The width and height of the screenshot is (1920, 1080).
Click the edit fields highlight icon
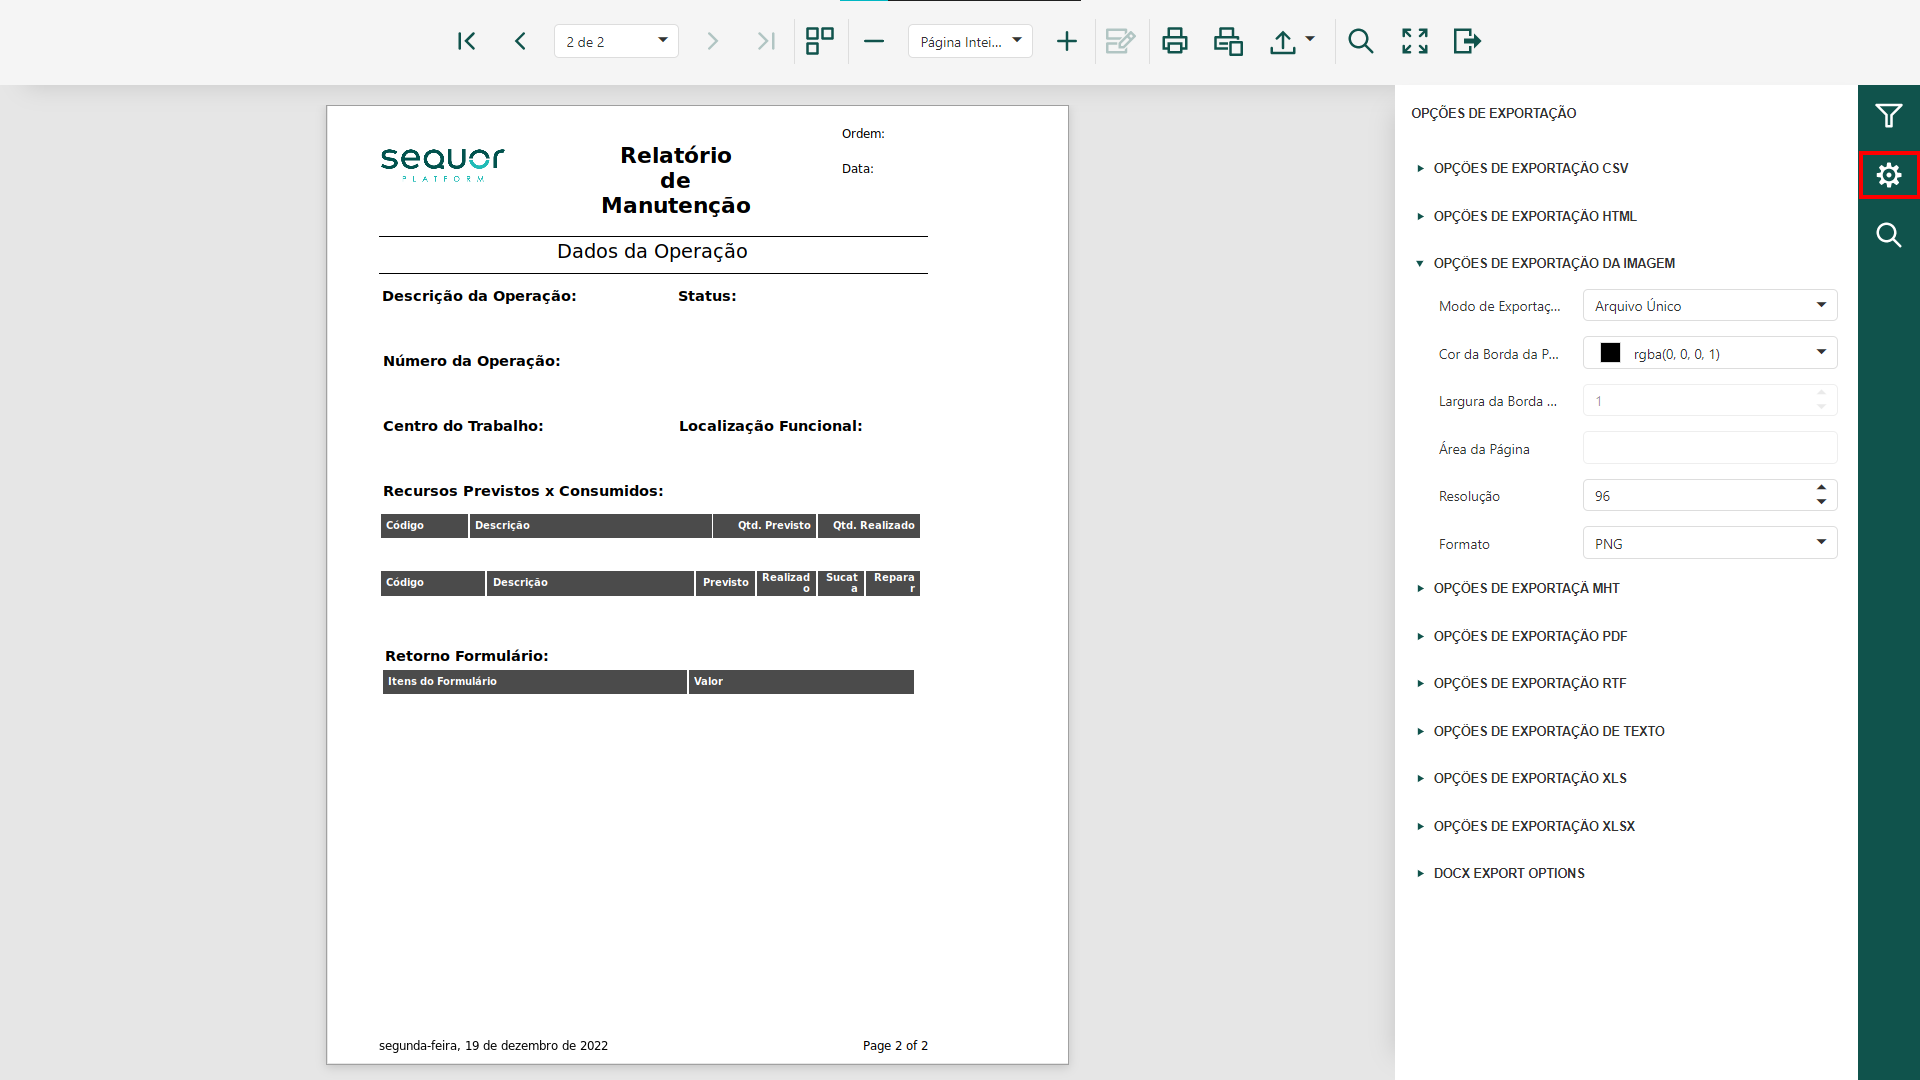tap(1120, 41)
